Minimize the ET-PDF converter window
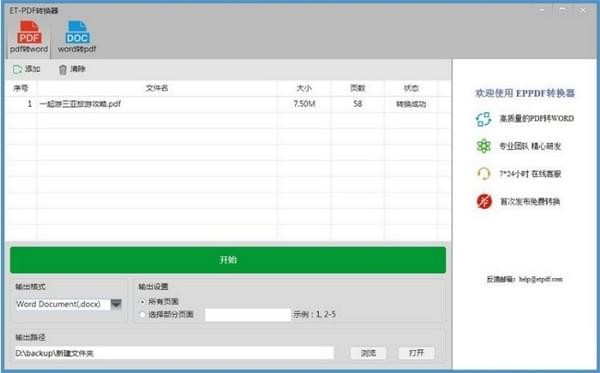600x373 pixels. 542,10
